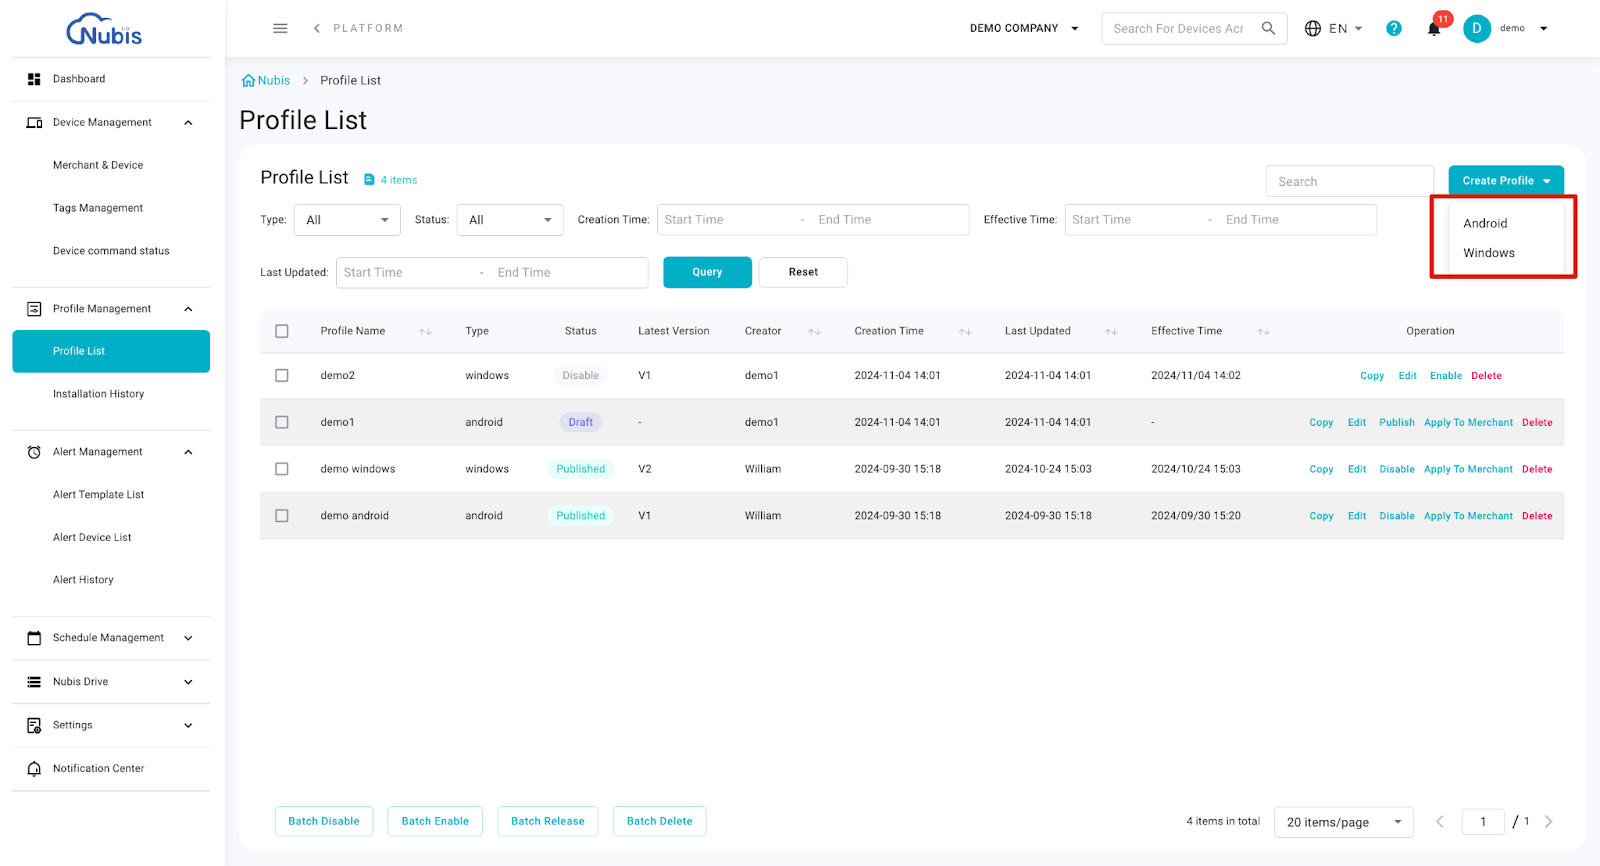This screenshot has width=1600, height=866.
Task: Open the 20 items/page dropdown
Action: click(1344, 822)
